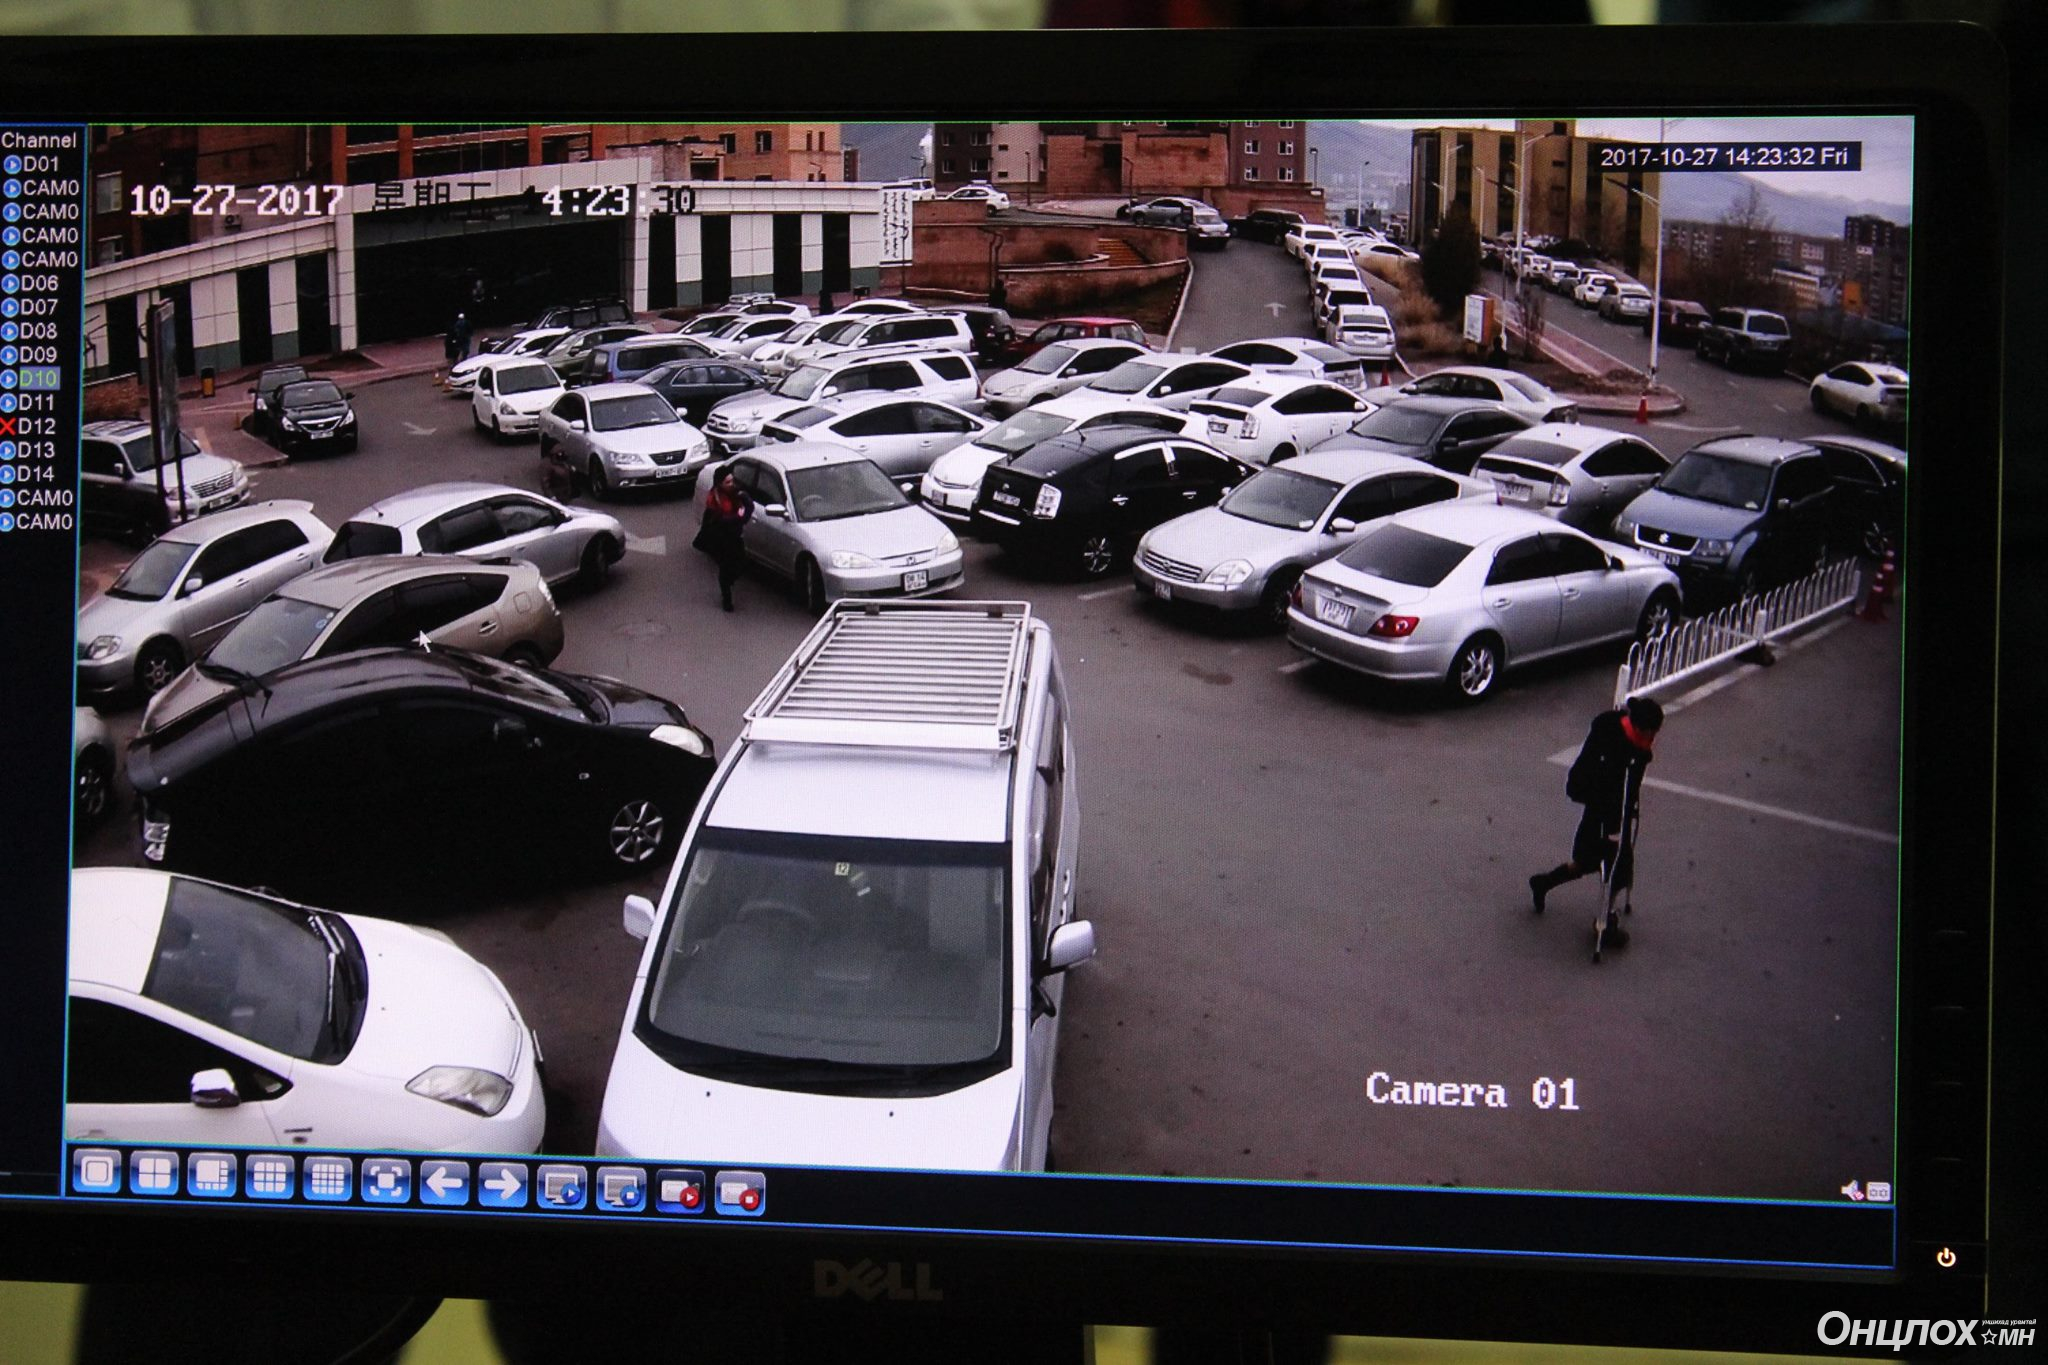The width and height of the screenshot is (2048, 1365).
Task: Click the play icon beside D09
Action: click(x=10, y=356)
